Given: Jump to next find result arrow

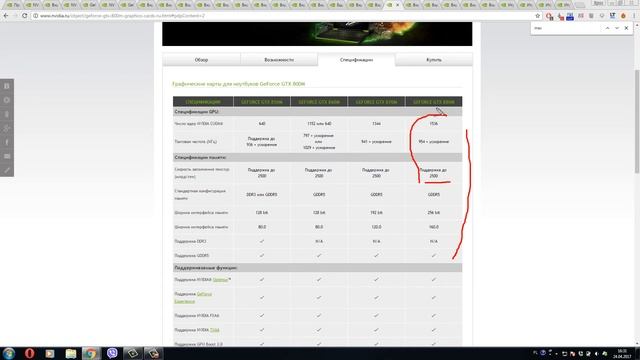Looking at the screenshot, I should coord(617,28).
